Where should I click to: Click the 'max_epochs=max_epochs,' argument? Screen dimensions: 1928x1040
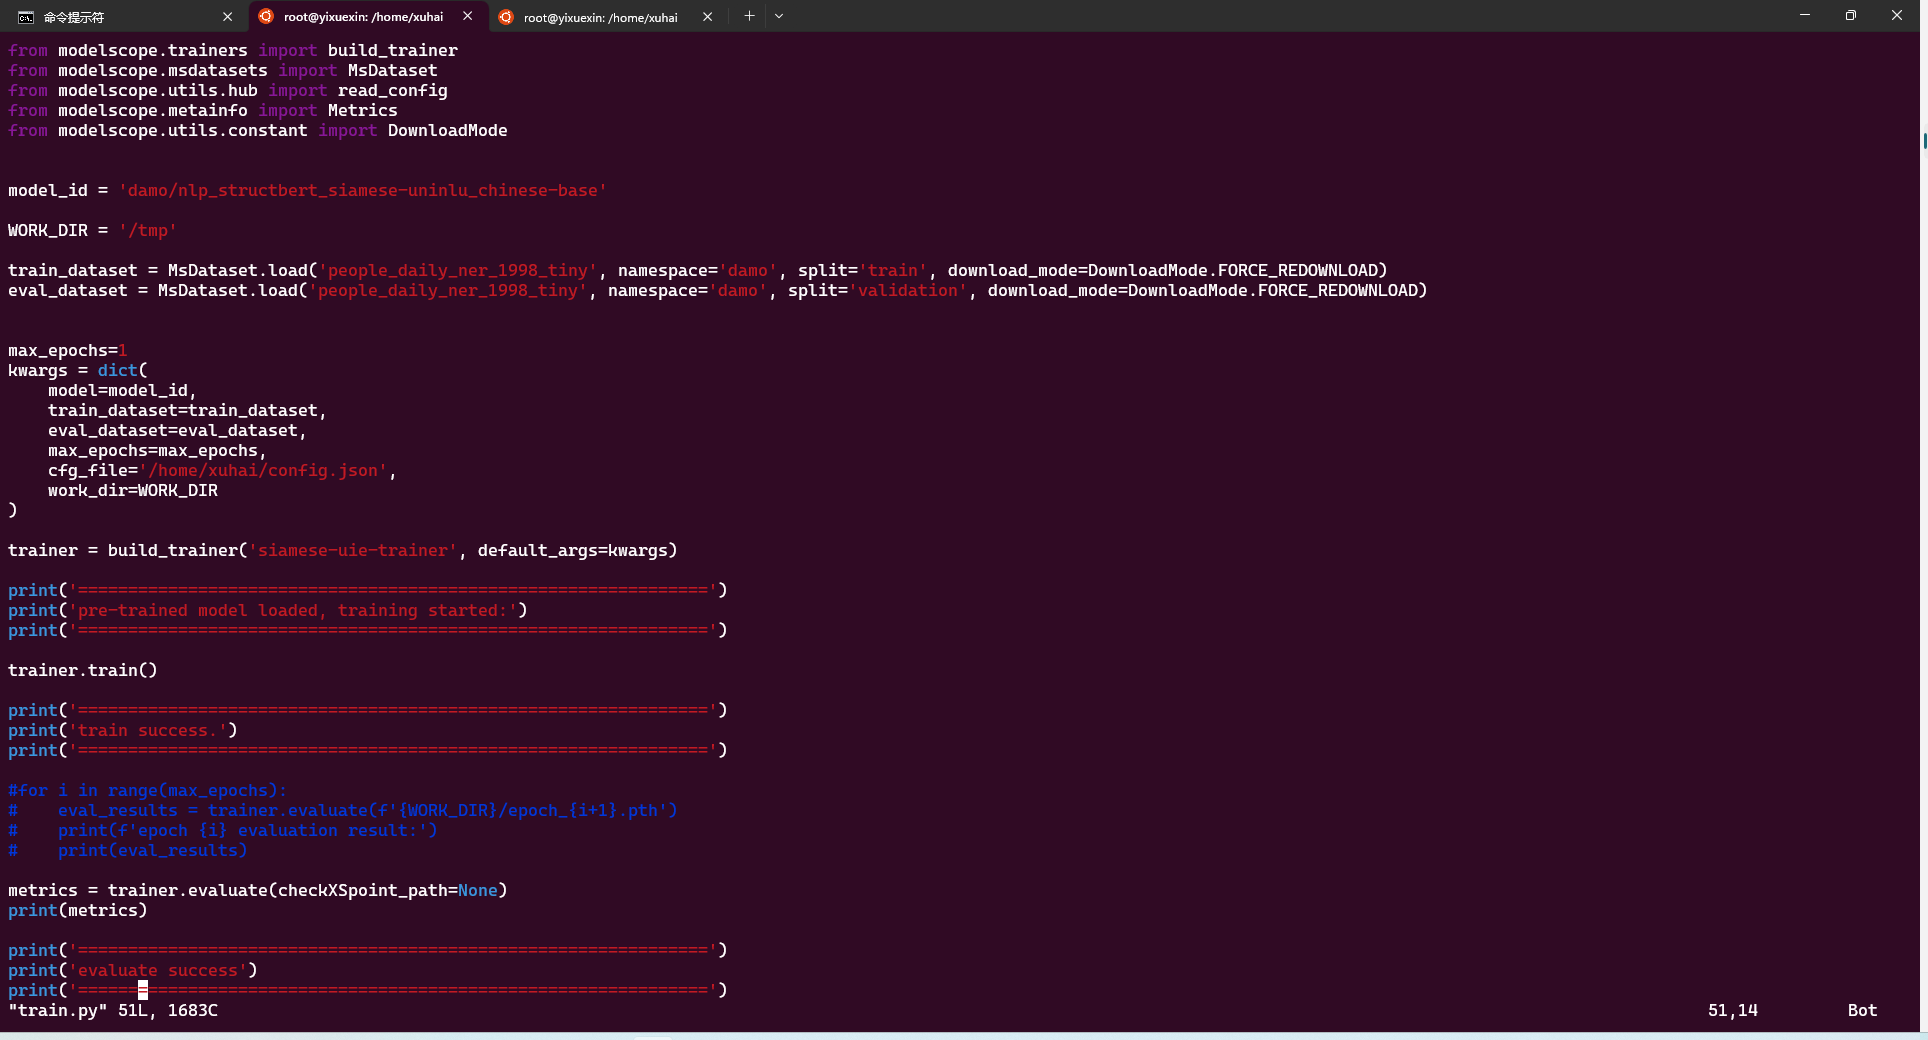tap(158, 450)
